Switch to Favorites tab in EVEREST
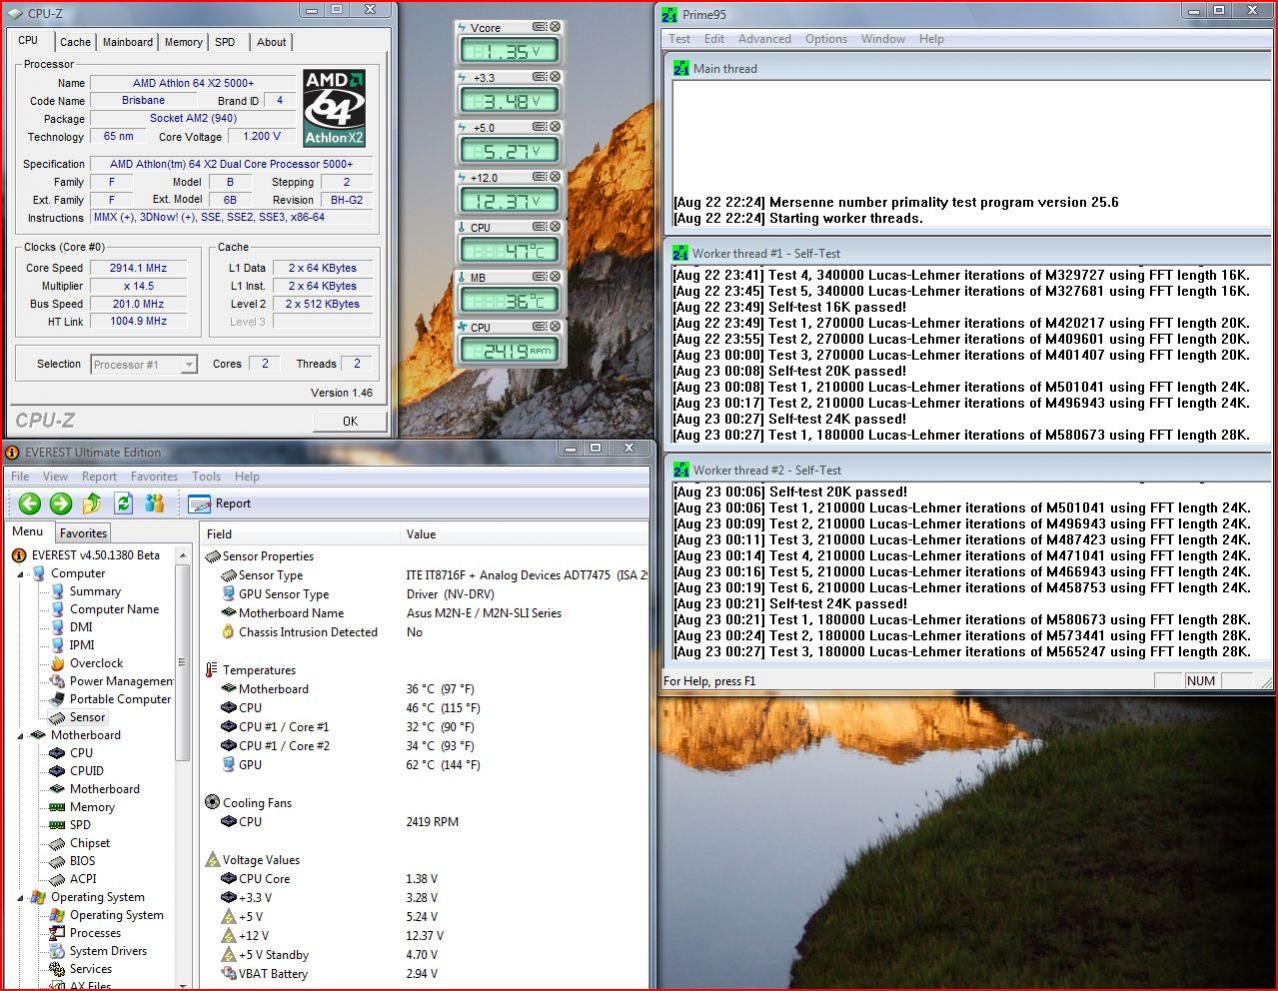The image size is (1278, 991). 83,533
